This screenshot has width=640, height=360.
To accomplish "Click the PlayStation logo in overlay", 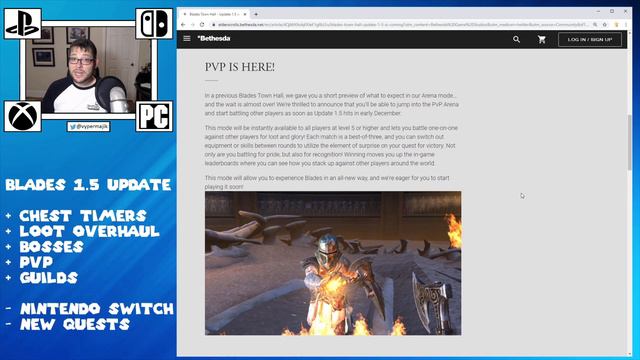I will 22,24.
